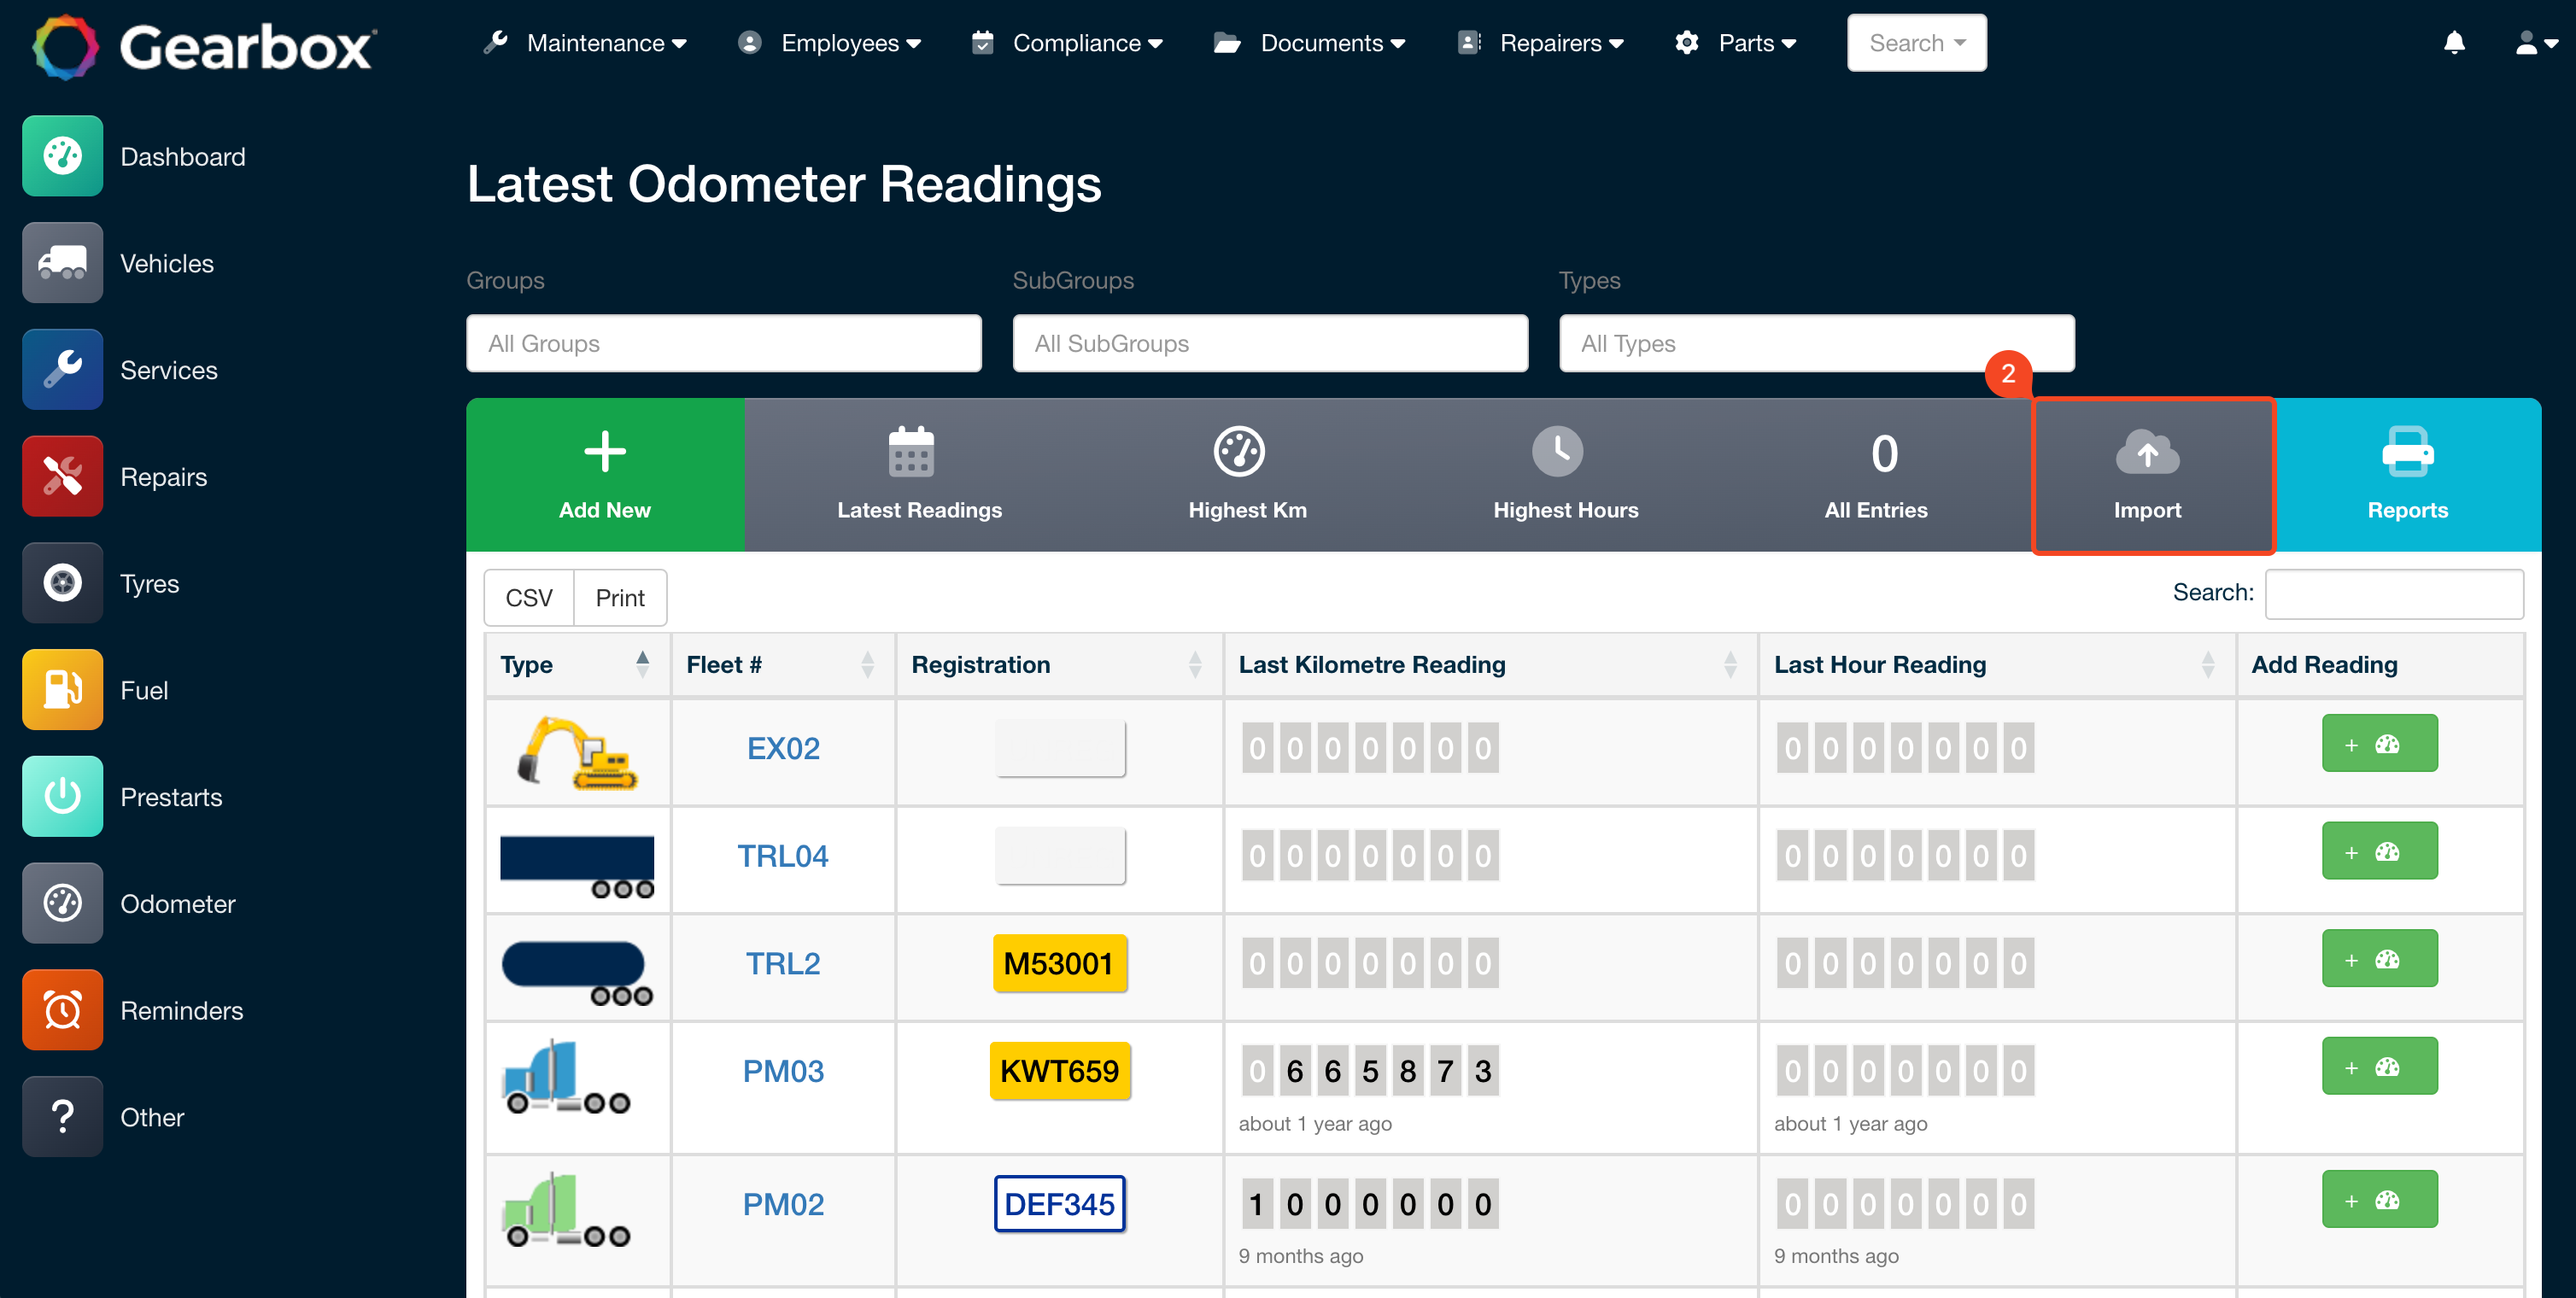
Task: Select the All Groups filter field
Action: [x=724, y=343]
